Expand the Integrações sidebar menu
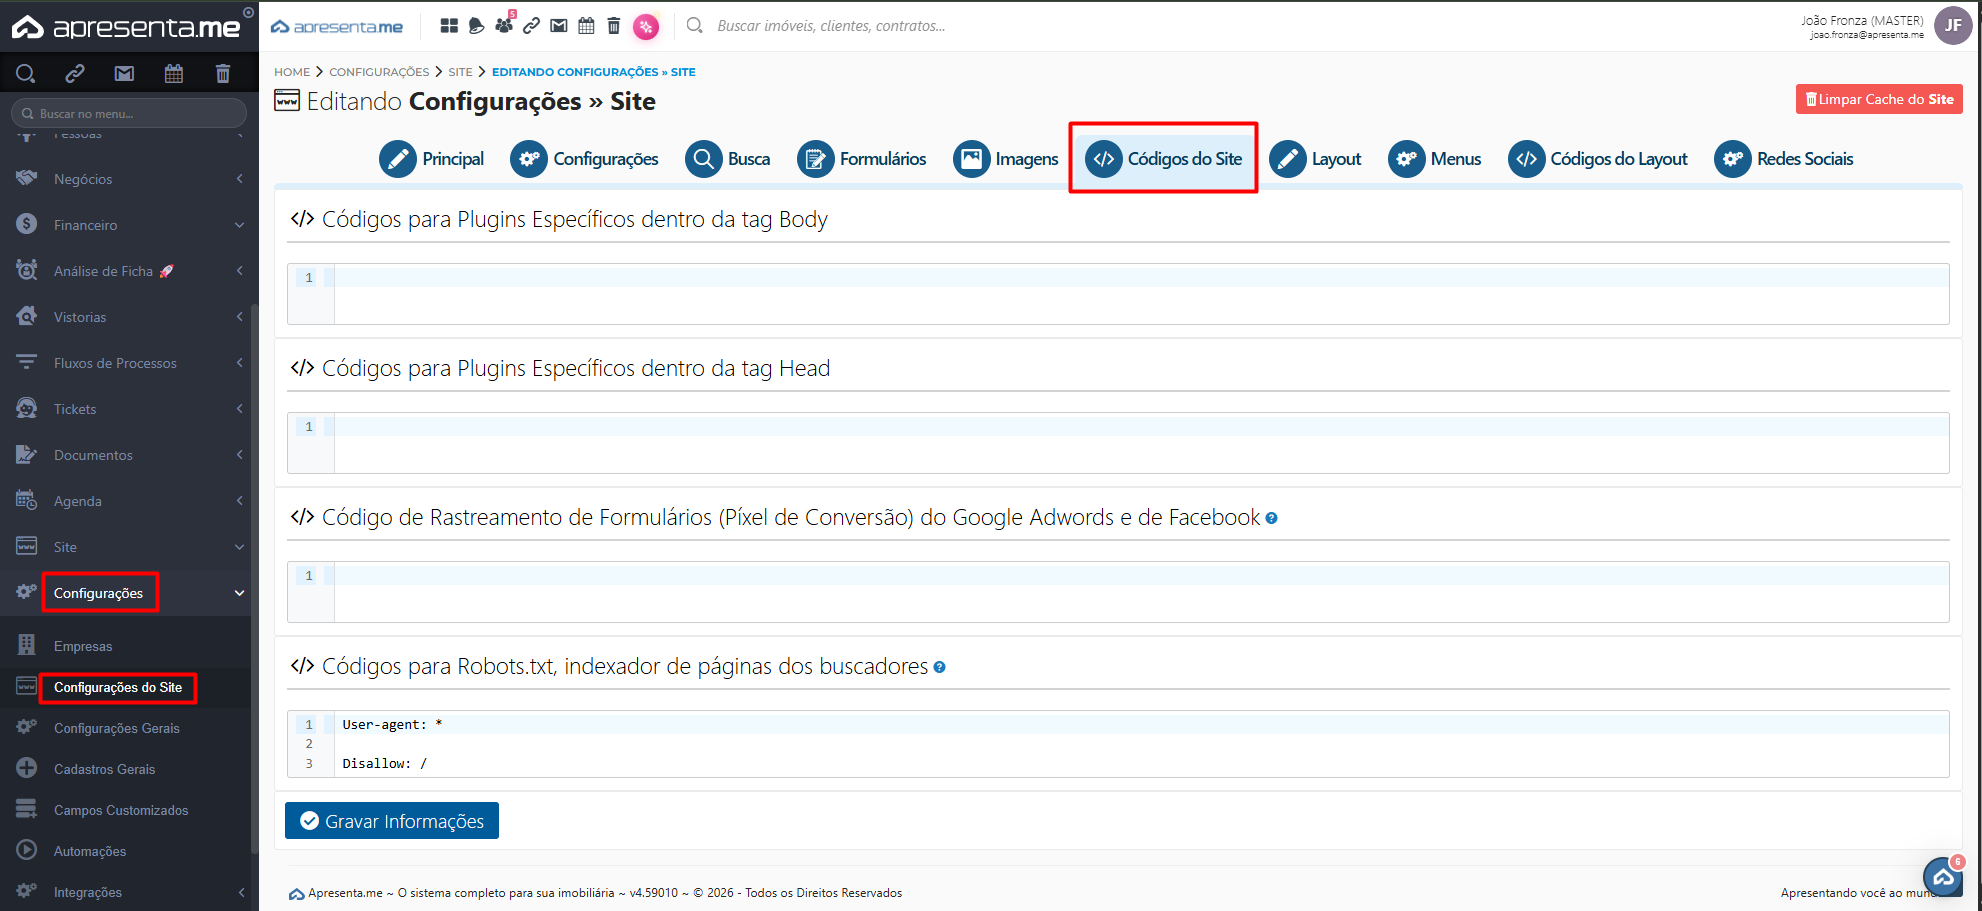 click(129, 892)
